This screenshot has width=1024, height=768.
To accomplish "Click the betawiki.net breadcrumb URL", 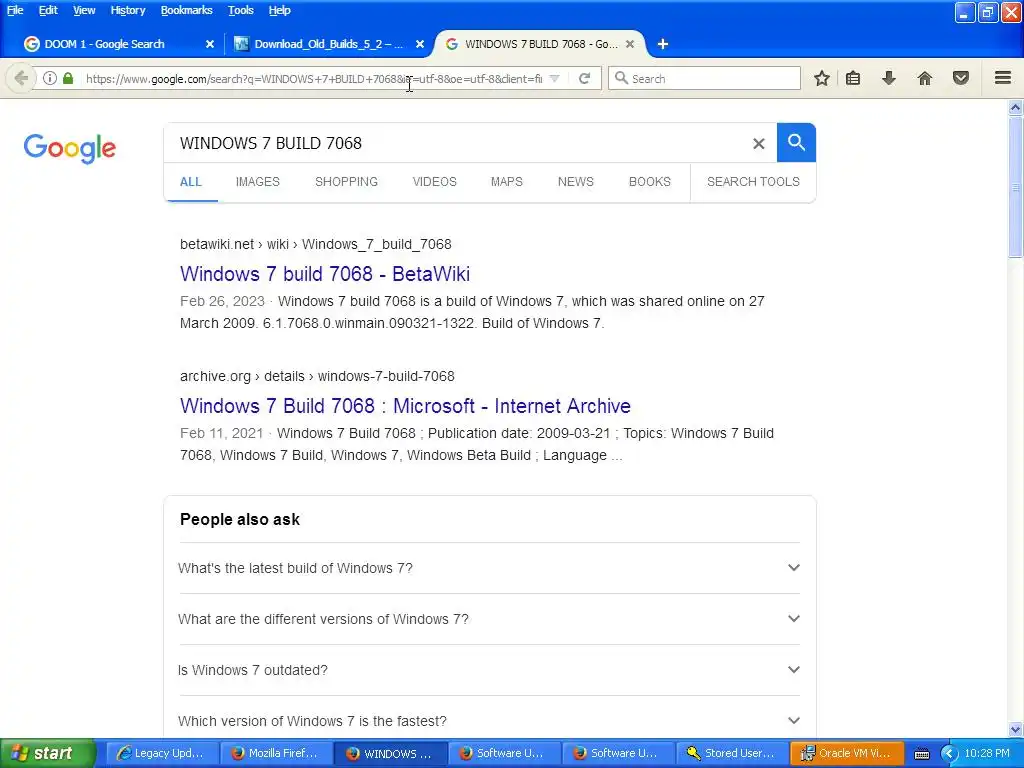I will (315, 244).
